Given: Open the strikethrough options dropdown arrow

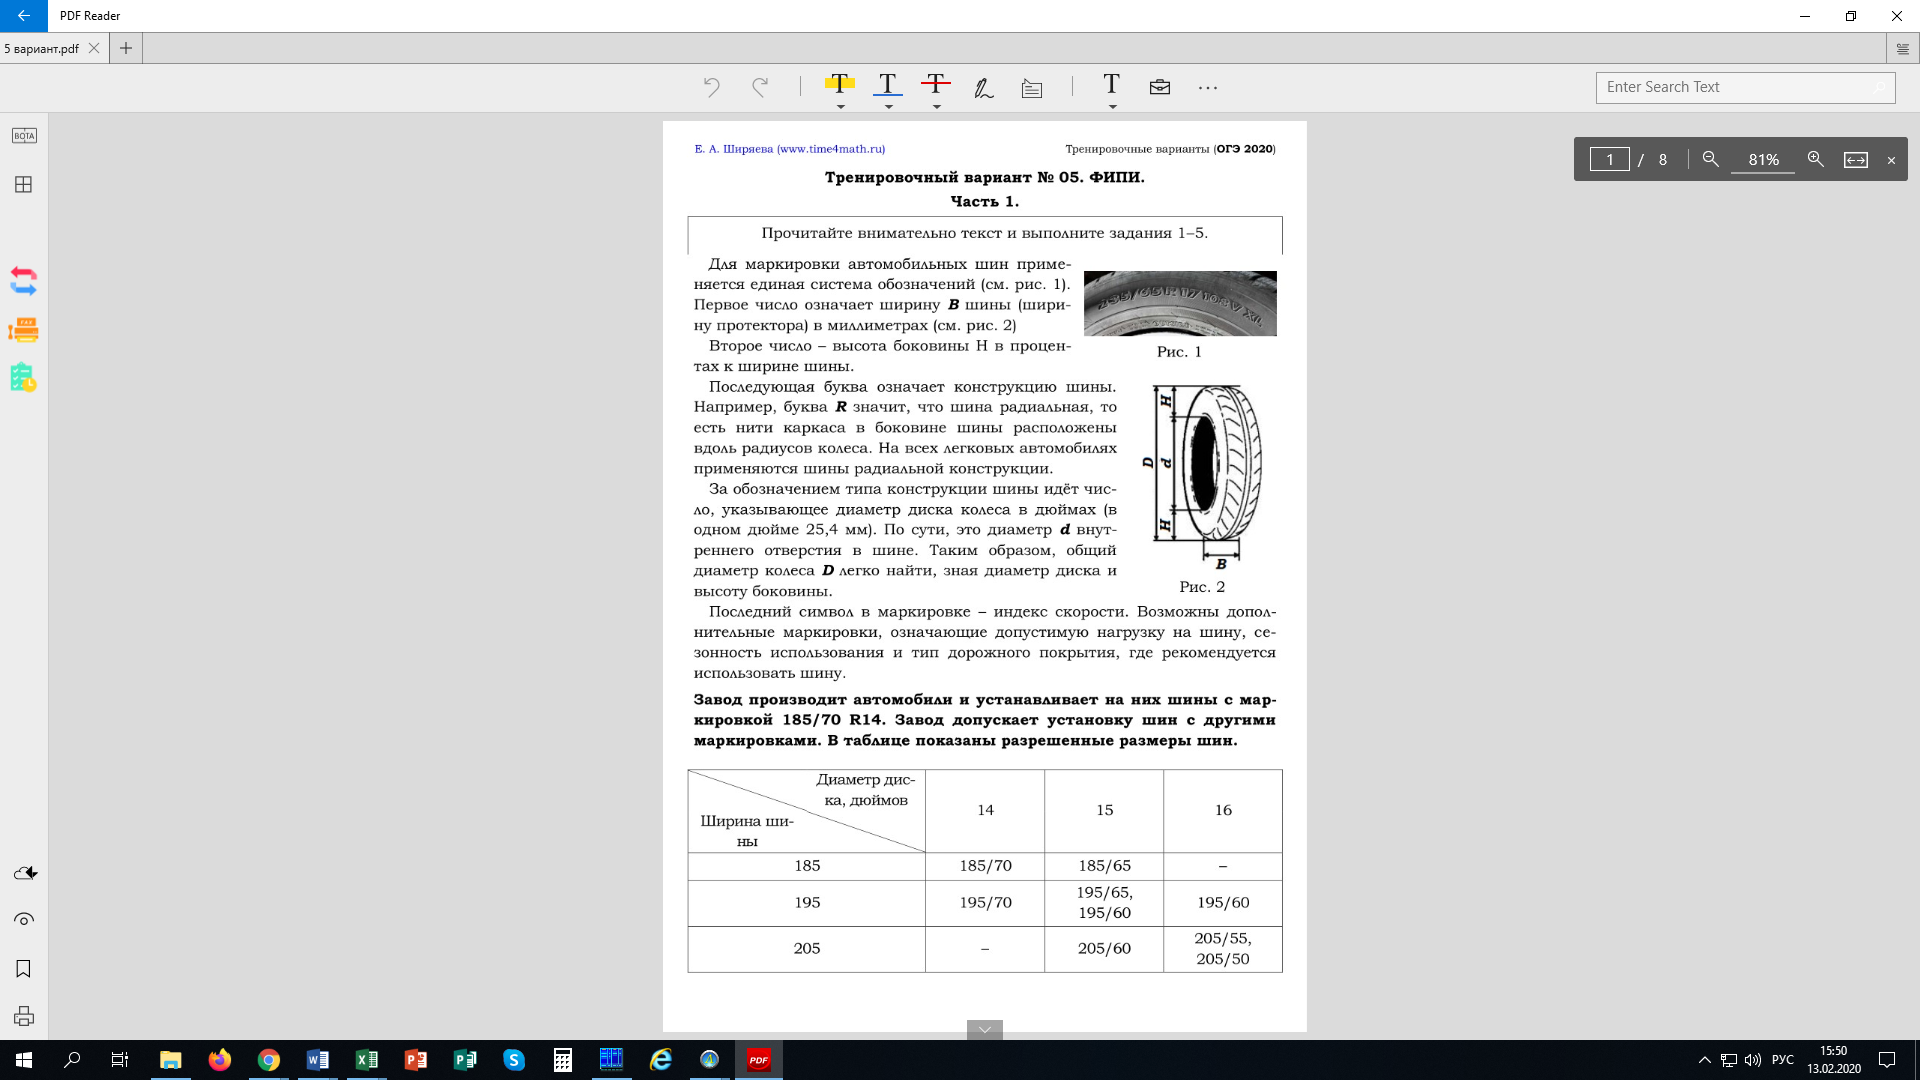Looking at the screenshot, I should 936,106.
